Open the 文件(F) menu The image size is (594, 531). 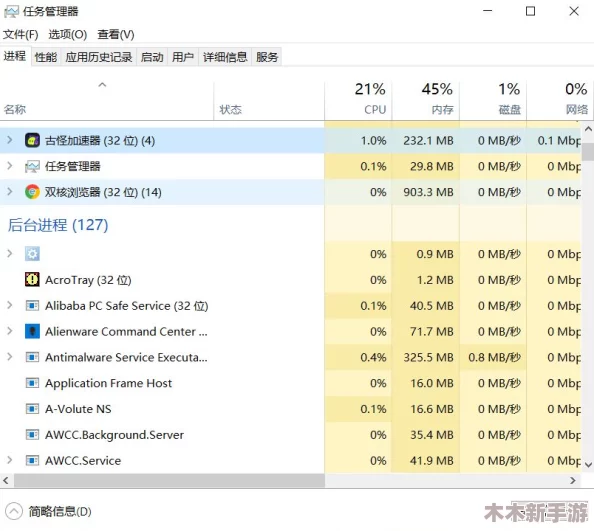click(x=20, y=35)
